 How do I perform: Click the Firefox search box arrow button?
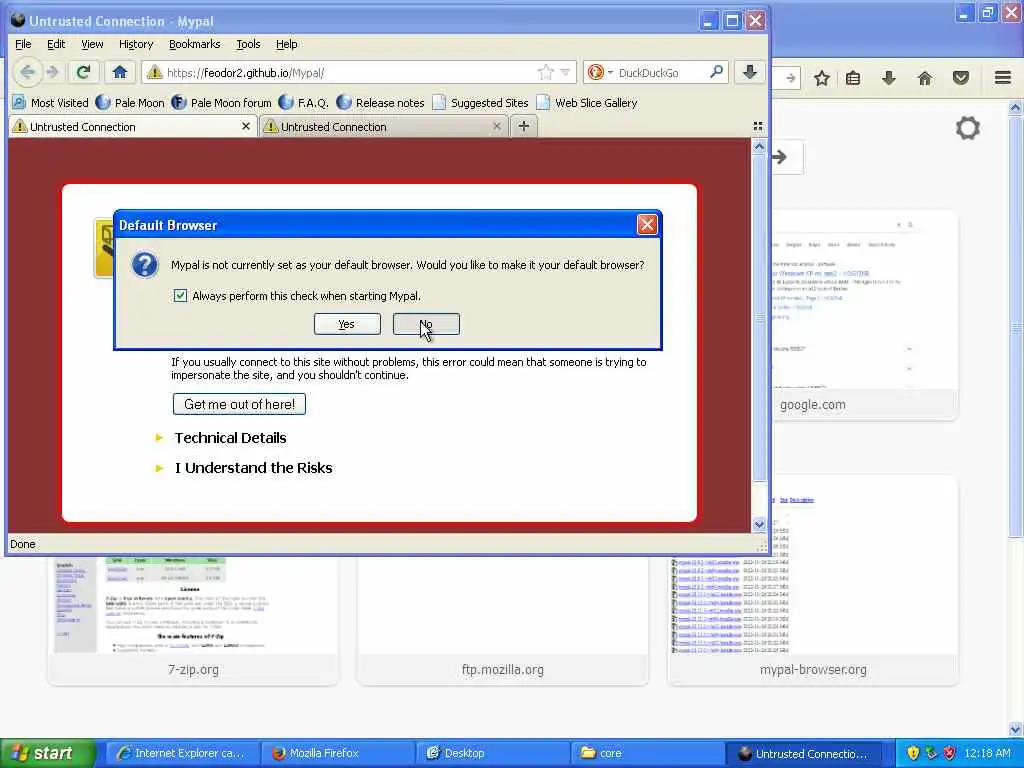(x=784, y=157)
